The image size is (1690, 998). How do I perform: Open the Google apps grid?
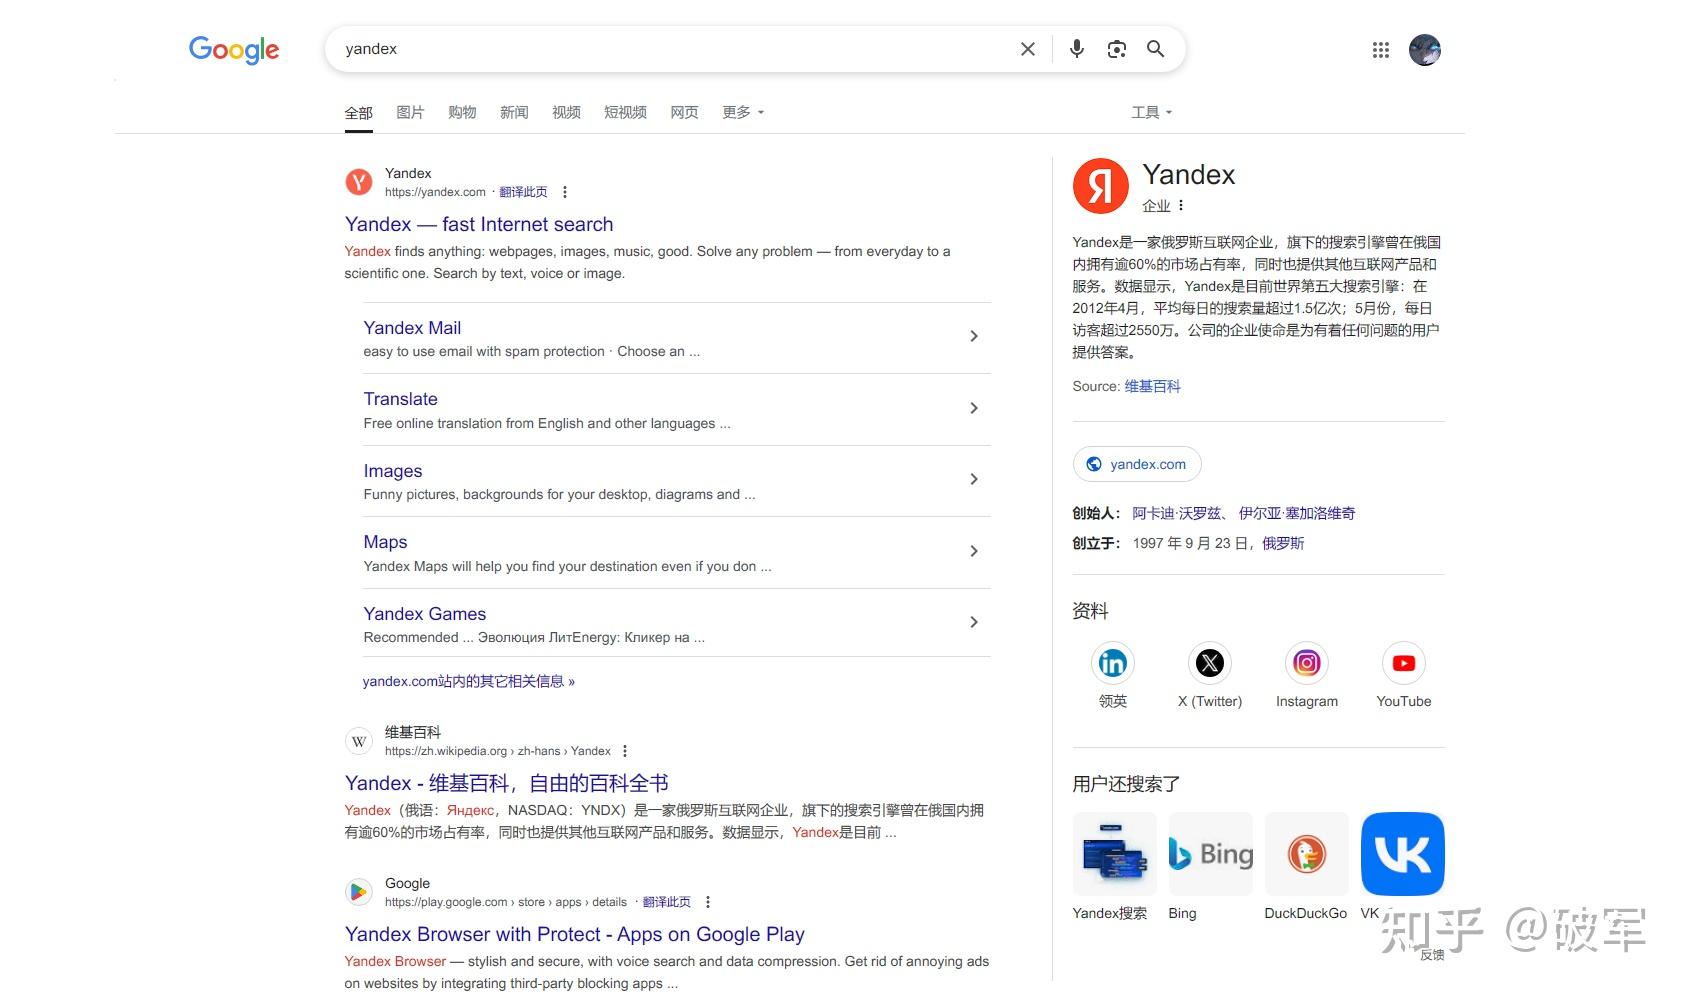coord(1380,50)
